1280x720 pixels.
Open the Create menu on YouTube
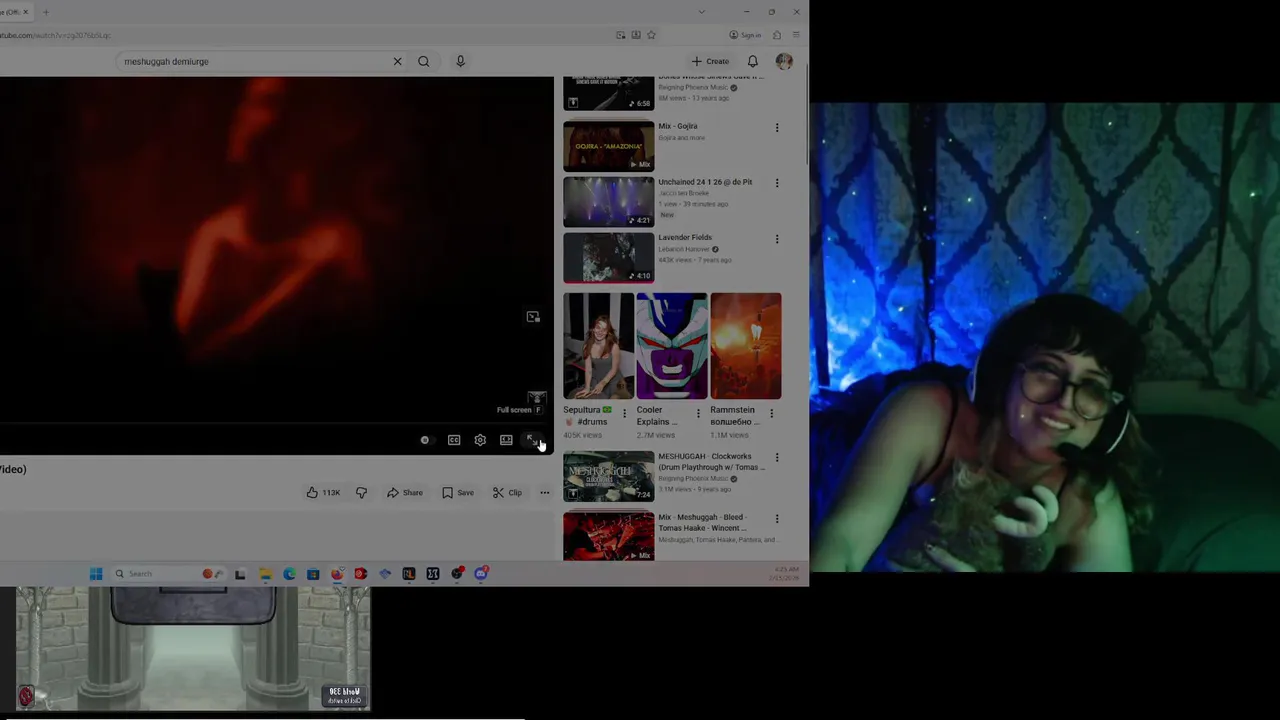(x=710, y=61)
